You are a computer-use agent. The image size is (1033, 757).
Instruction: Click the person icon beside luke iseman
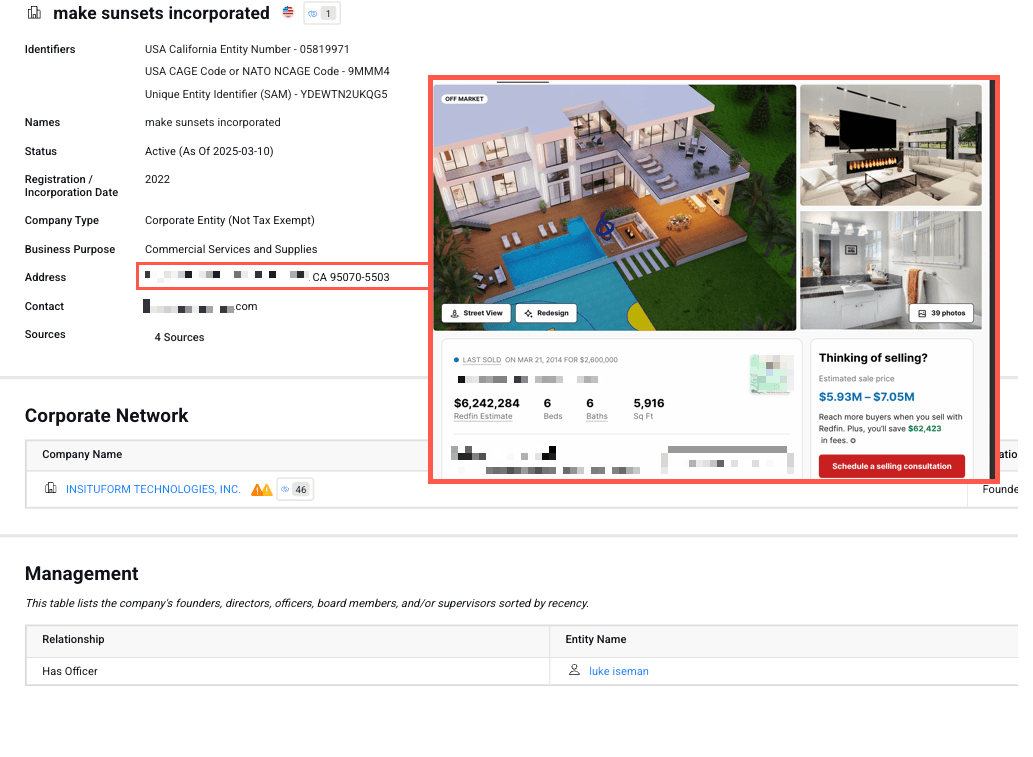click(x=574, y=671)
